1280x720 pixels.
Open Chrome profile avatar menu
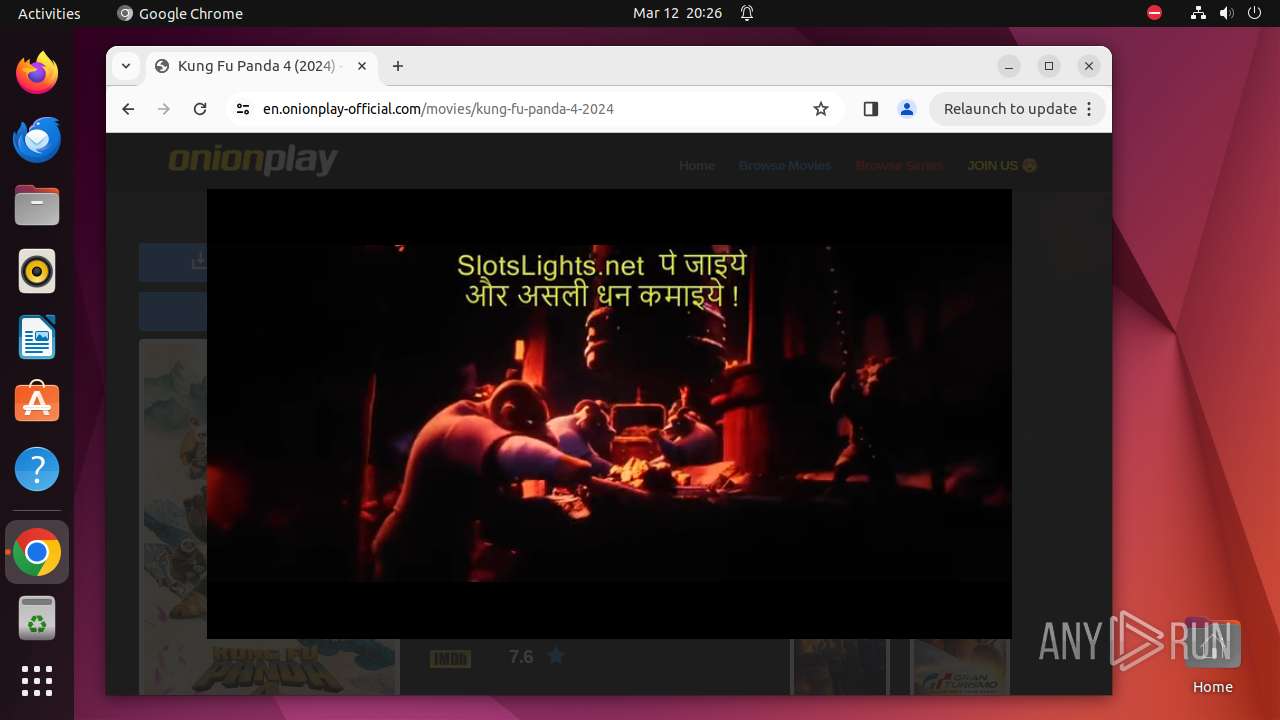click(x=907, y=109)
